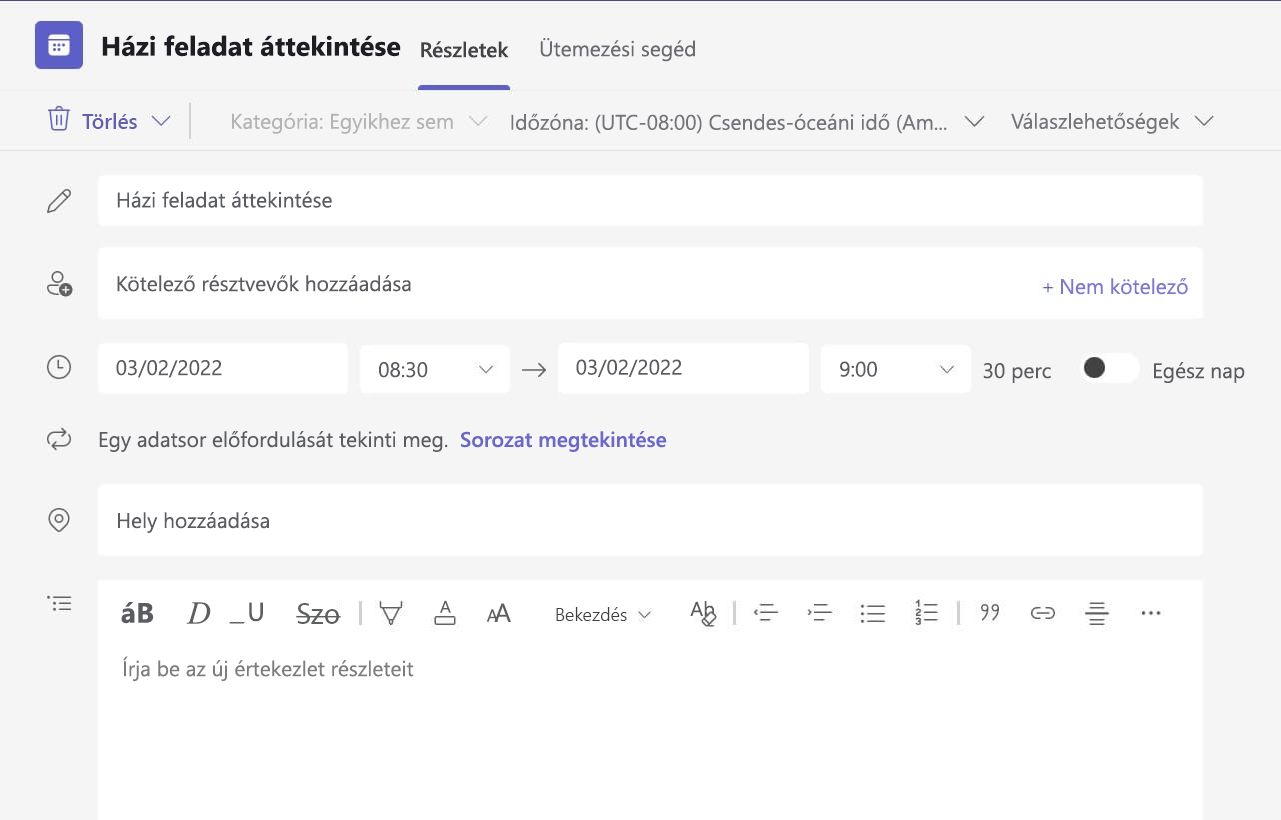
Task: Click the Sorozat megtekintése link
Action: [563, 440]
